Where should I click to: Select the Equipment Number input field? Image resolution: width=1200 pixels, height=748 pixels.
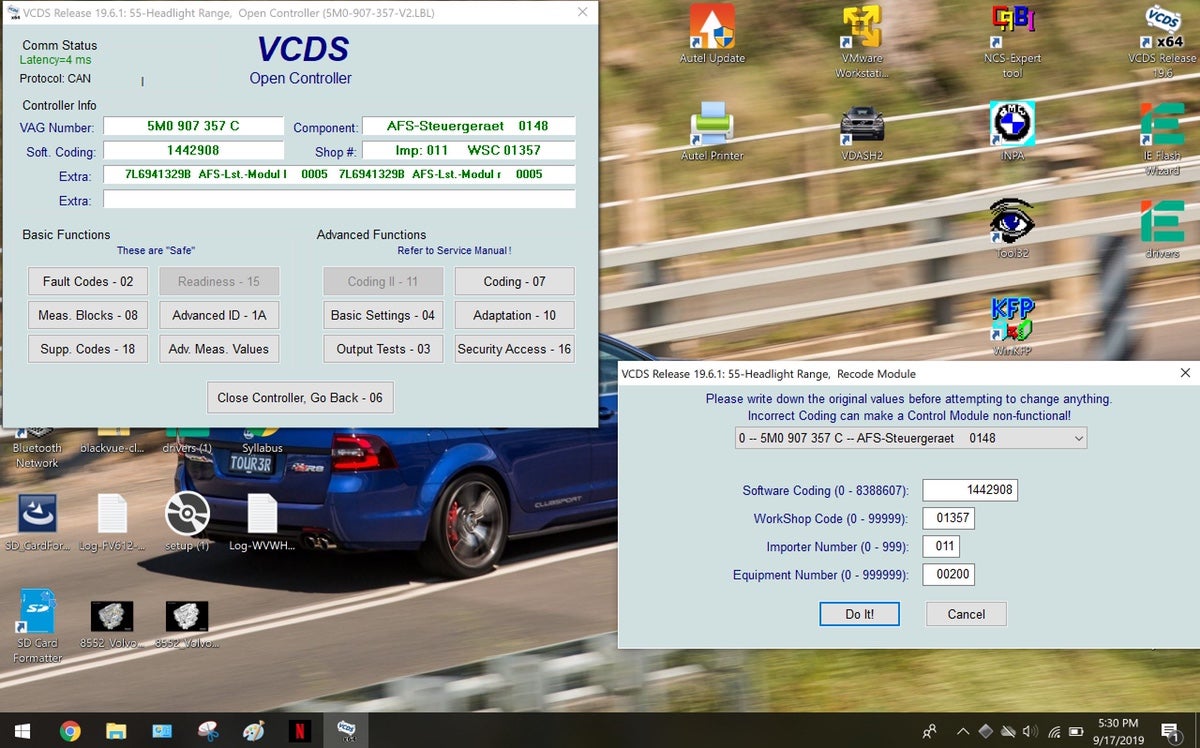click(x=948, y=574)
